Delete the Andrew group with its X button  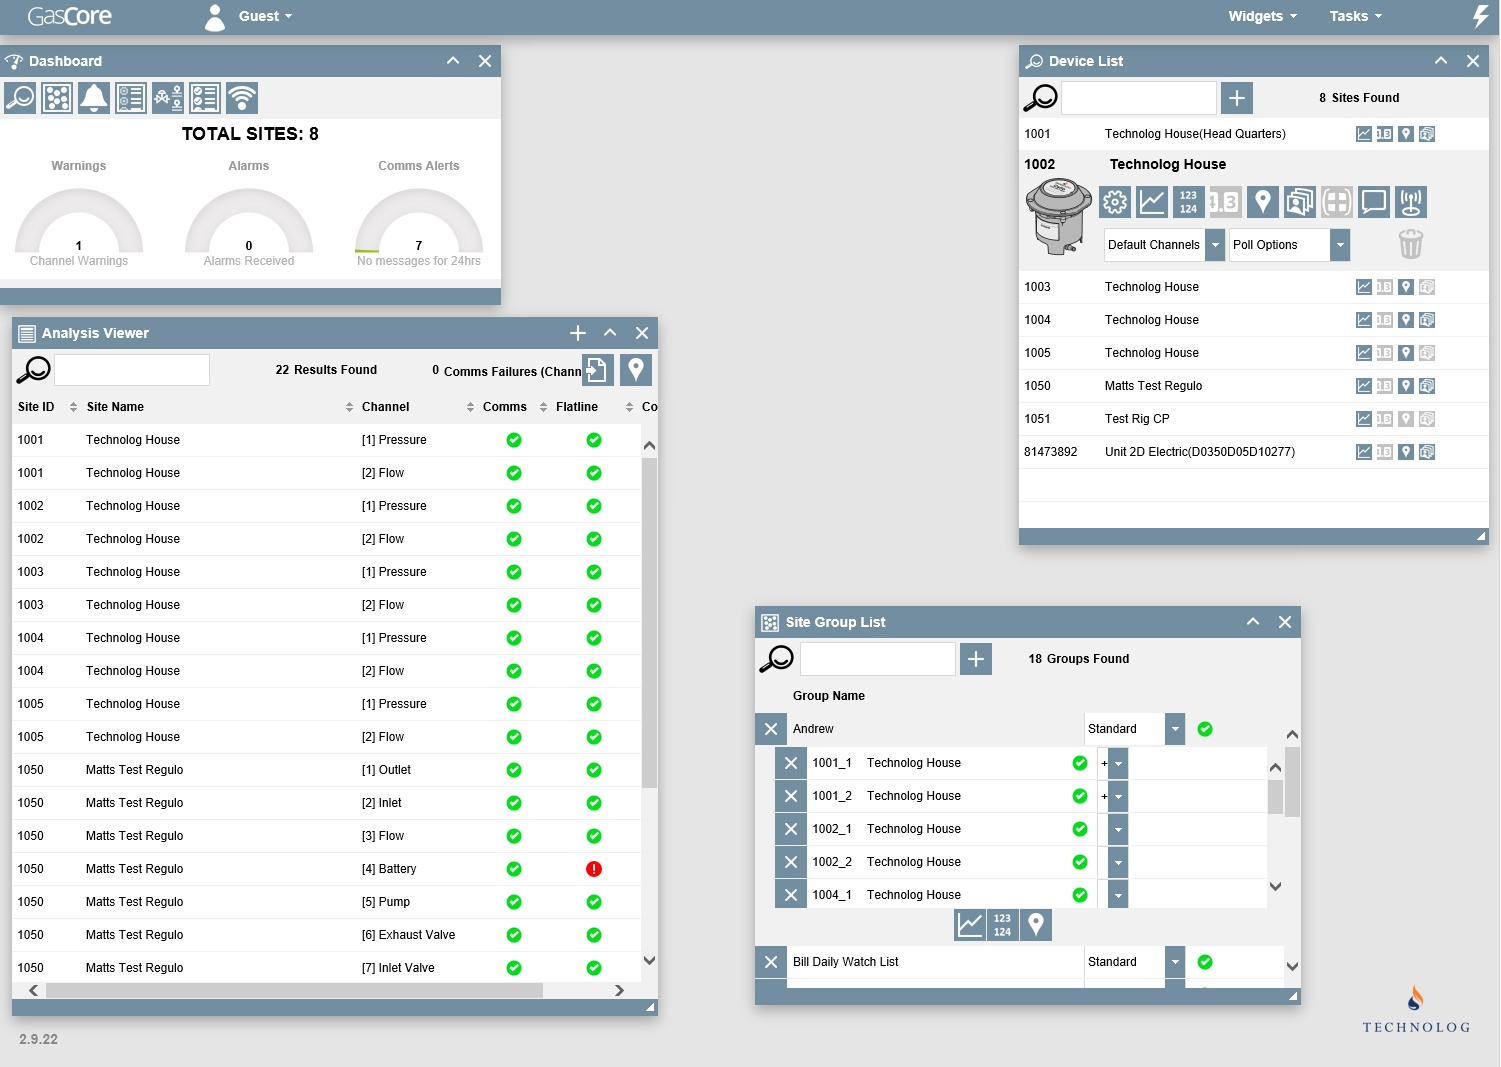click(x=771, y=729)
